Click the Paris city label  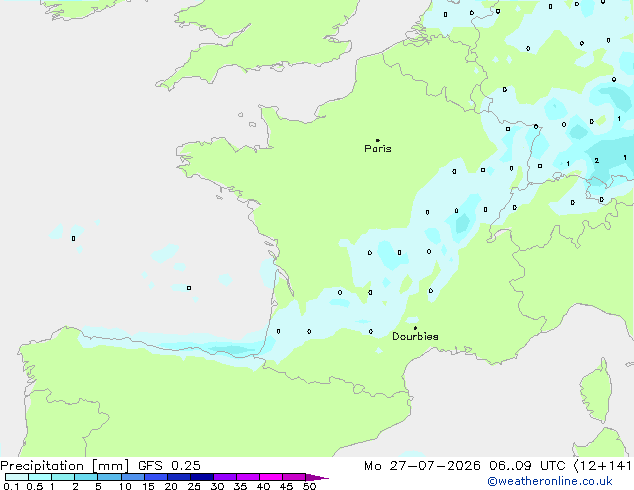pos(378,149)
